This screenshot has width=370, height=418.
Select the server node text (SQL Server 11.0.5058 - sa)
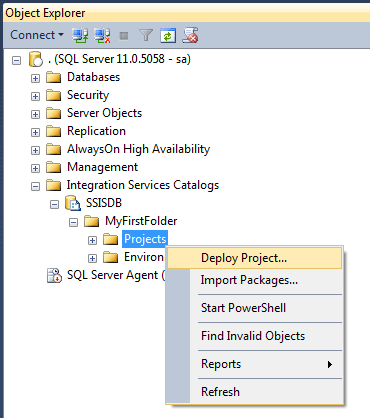tap(119, 59)
